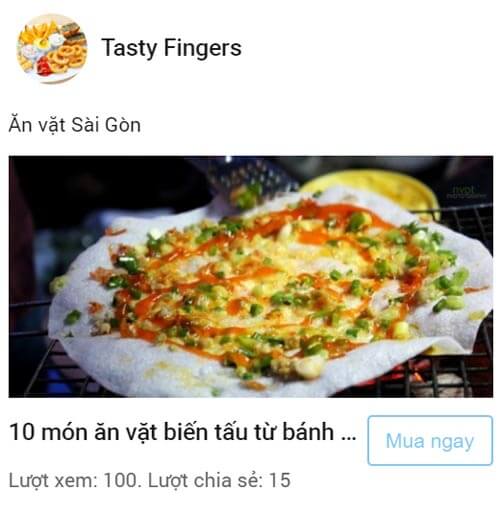
Task: Click the word 'bánh' in the headline
Action: click(308, 432)
